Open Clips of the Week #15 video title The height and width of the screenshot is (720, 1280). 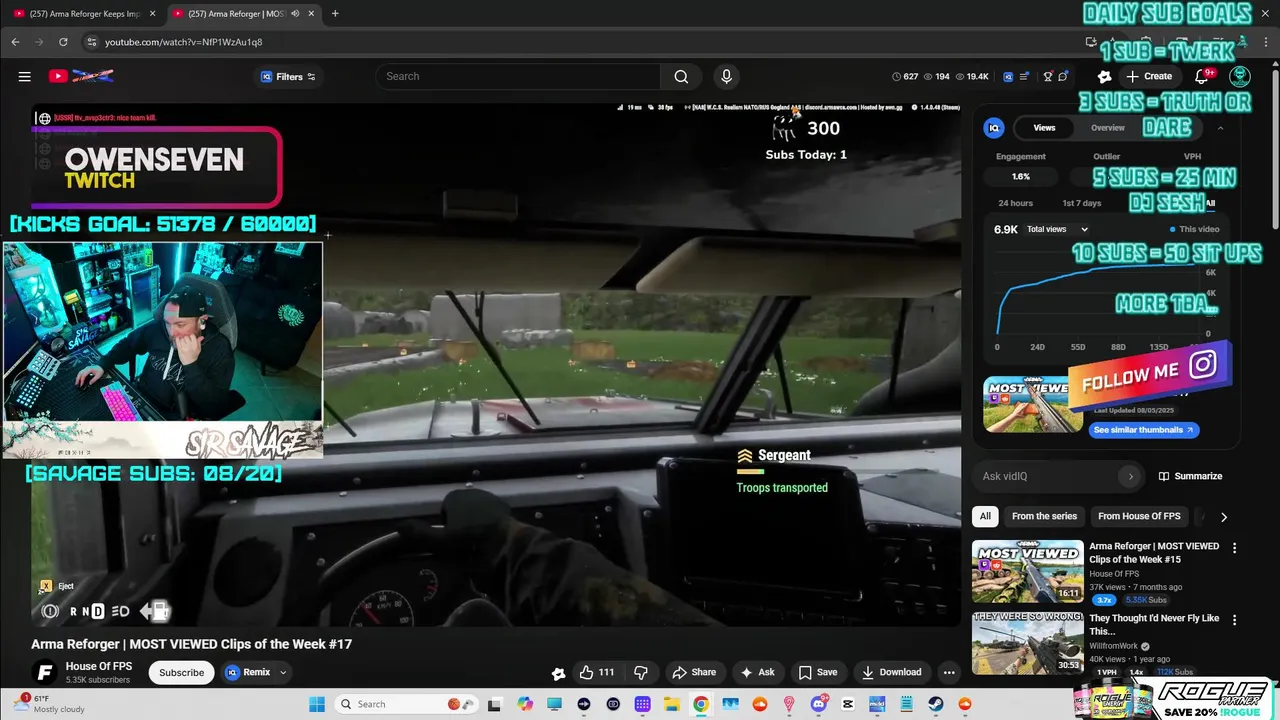[x=1154, y=553]
